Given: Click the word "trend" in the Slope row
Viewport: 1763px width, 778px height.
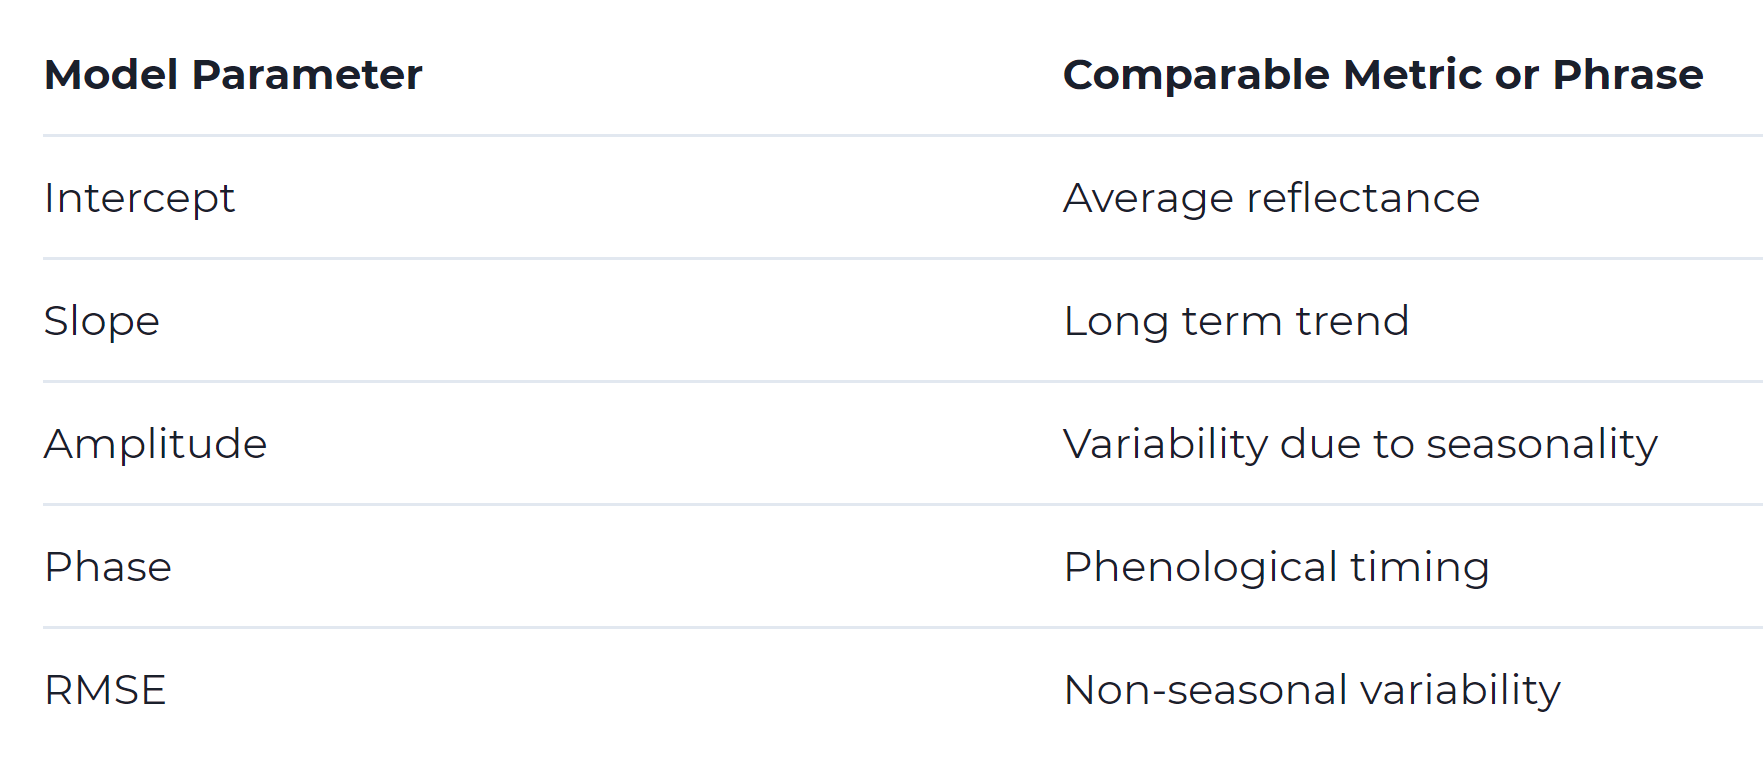Looking at the screenshot, I should (x=1352, y=321).
